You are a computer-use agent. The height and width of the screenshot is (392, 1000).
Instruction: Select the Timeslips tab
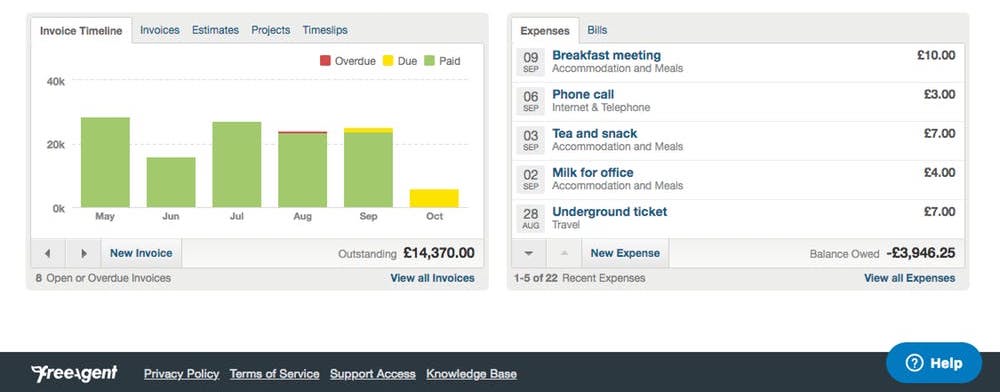click(325, 30)
